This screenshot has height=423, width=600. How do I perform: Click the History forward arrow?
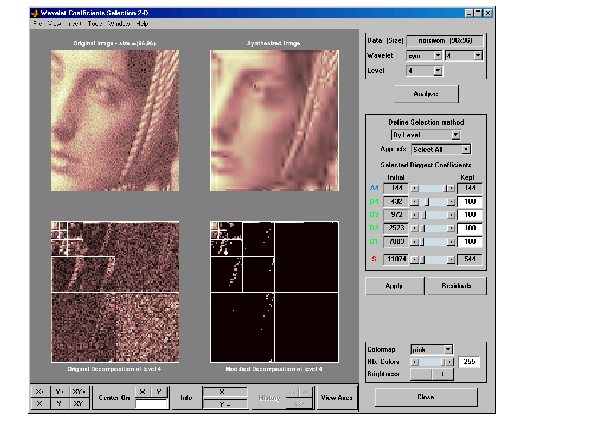[305, 392]
